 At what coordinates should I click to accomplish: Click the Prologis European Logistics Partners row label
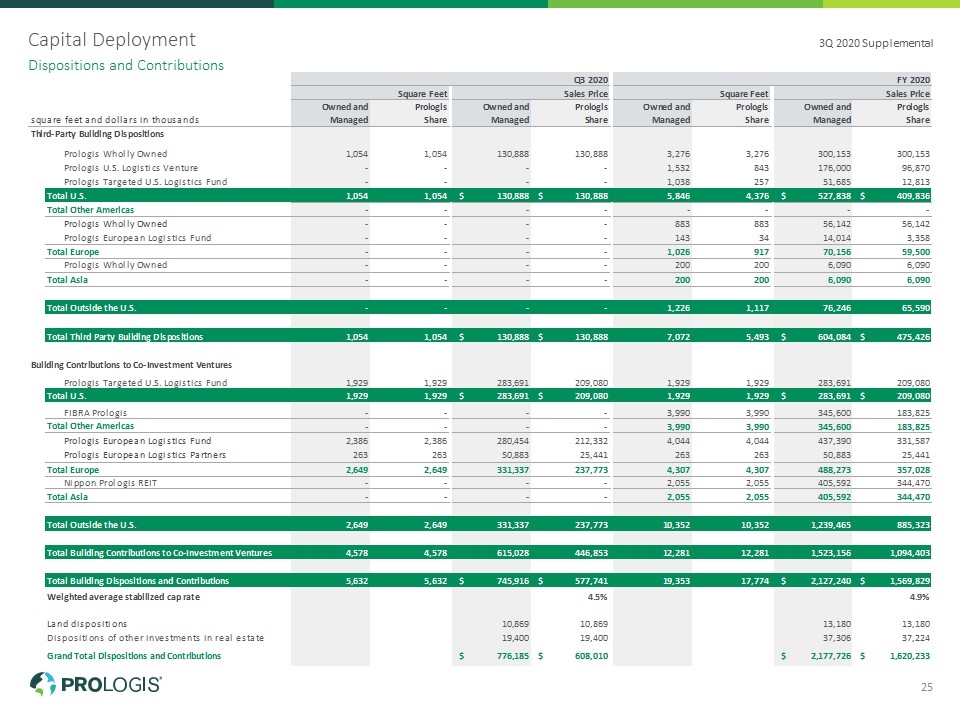click(145, 455)
